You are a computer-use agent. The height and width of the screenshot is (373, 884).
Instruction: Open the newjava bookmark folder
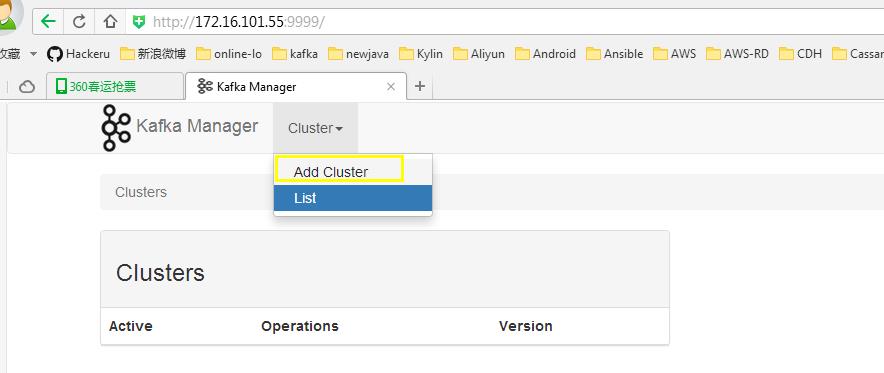click(x=359, y=54)
